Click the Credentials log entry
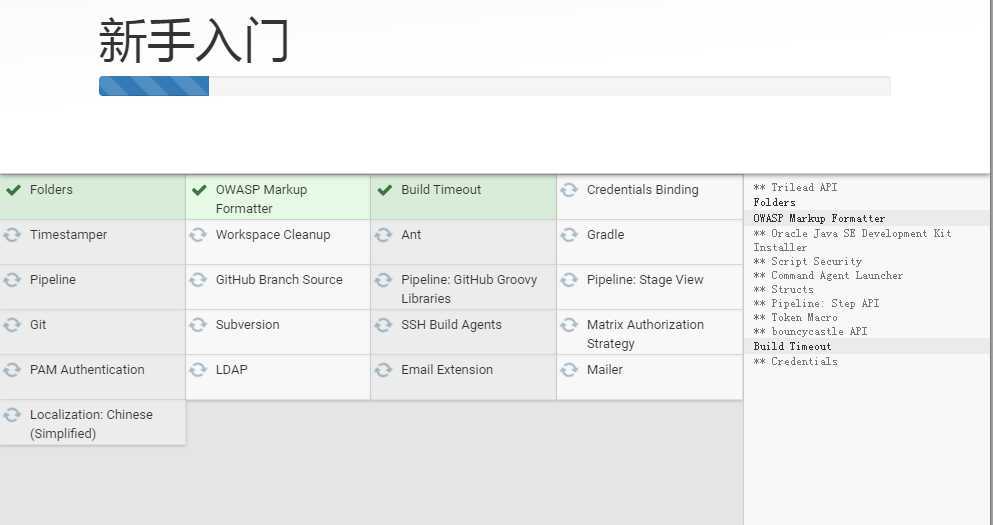The width and height of the screenshot is (993, 525). point(795,361)
